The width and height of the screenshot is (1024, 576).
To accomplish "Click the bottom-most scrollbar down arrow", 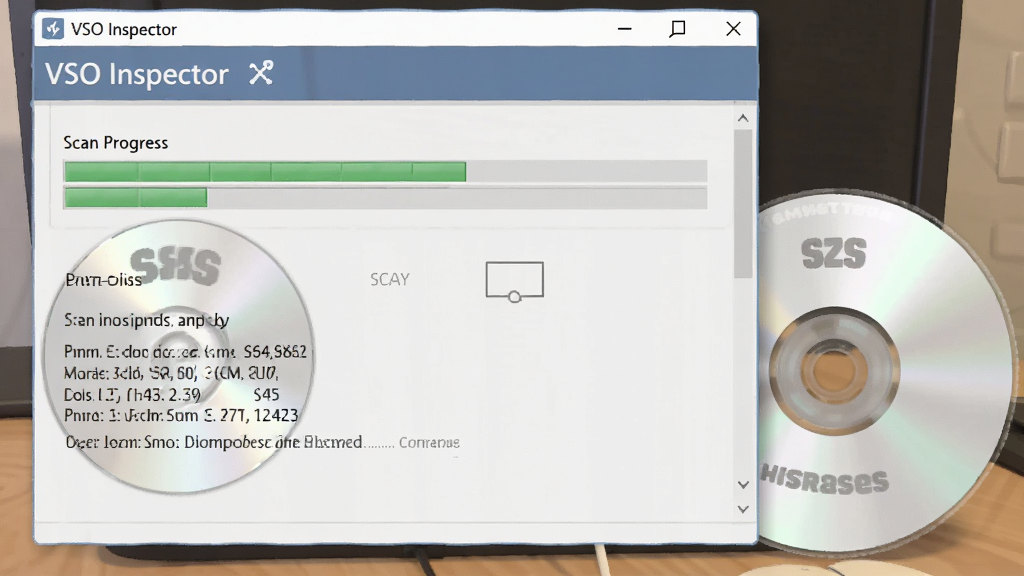I will coord(743,509).
